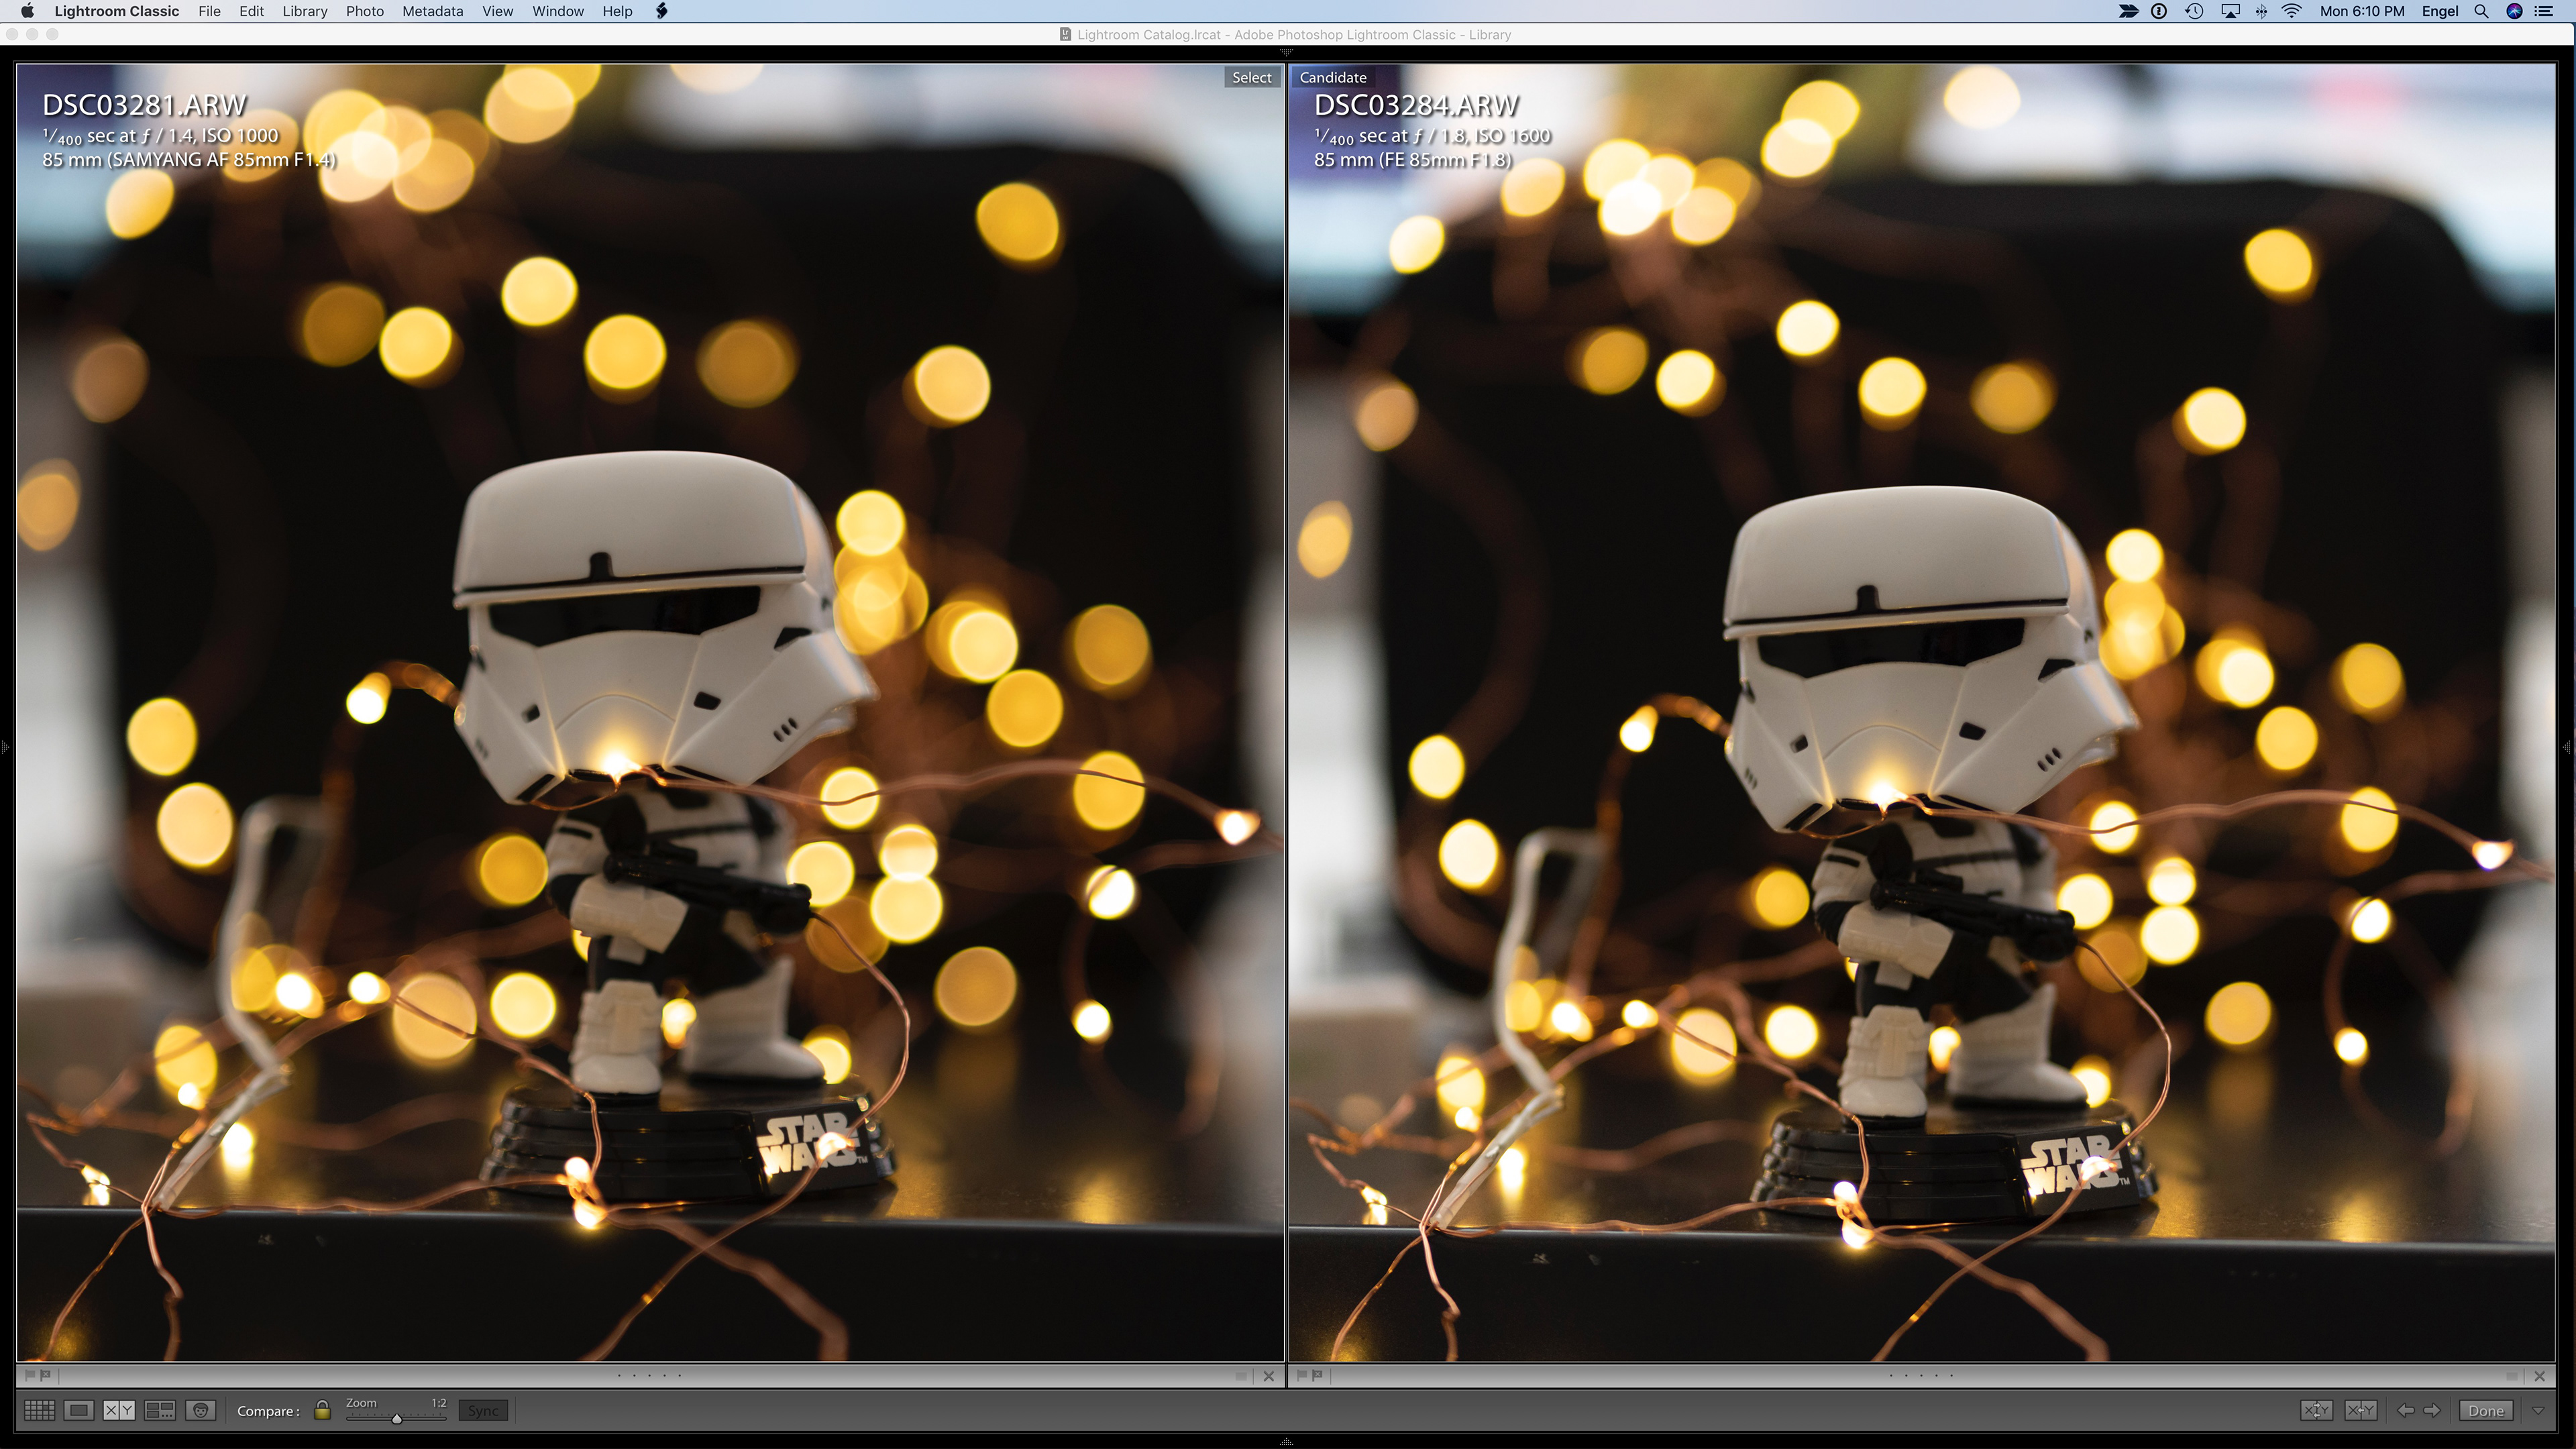Click the arrow-shaped menu bar app icon
The height and width of the screenshot is (1449, 2576).
tap(2128, 11)
